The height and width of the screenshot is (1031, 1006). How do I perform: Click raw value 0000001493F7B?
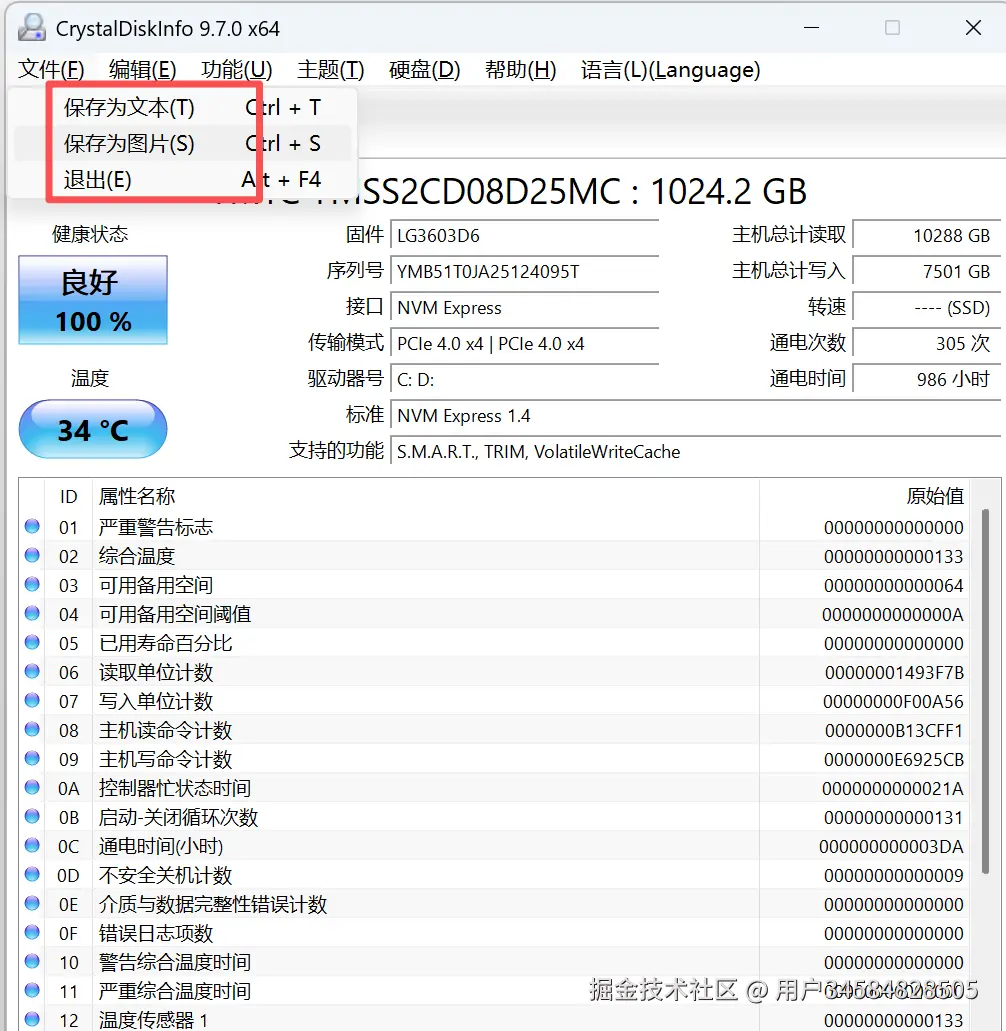(894, 673)
